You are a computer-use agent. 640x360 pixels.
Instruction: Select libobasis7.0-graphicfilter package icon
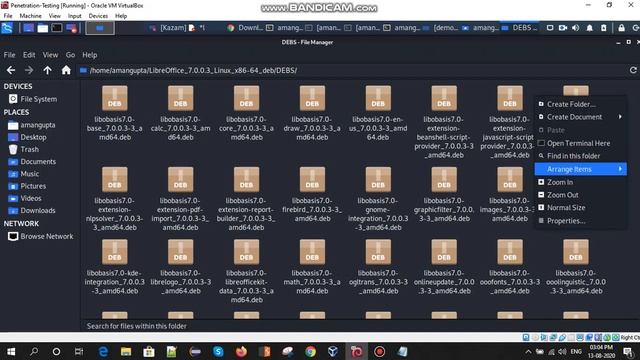click(x=444, y=179)
